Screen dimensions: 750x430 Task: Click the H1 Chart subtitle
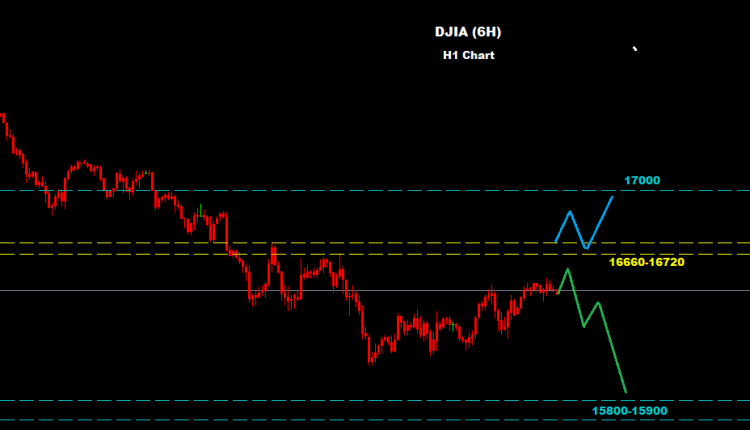[x=468, y=55]
